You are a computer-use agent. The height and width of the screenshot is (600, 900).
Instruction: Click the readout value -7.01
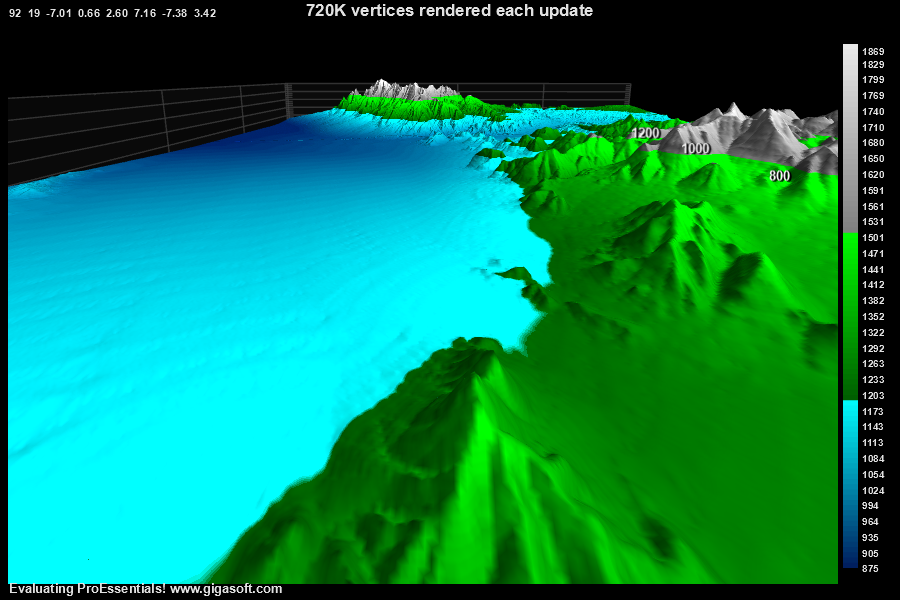coord(59,13)
